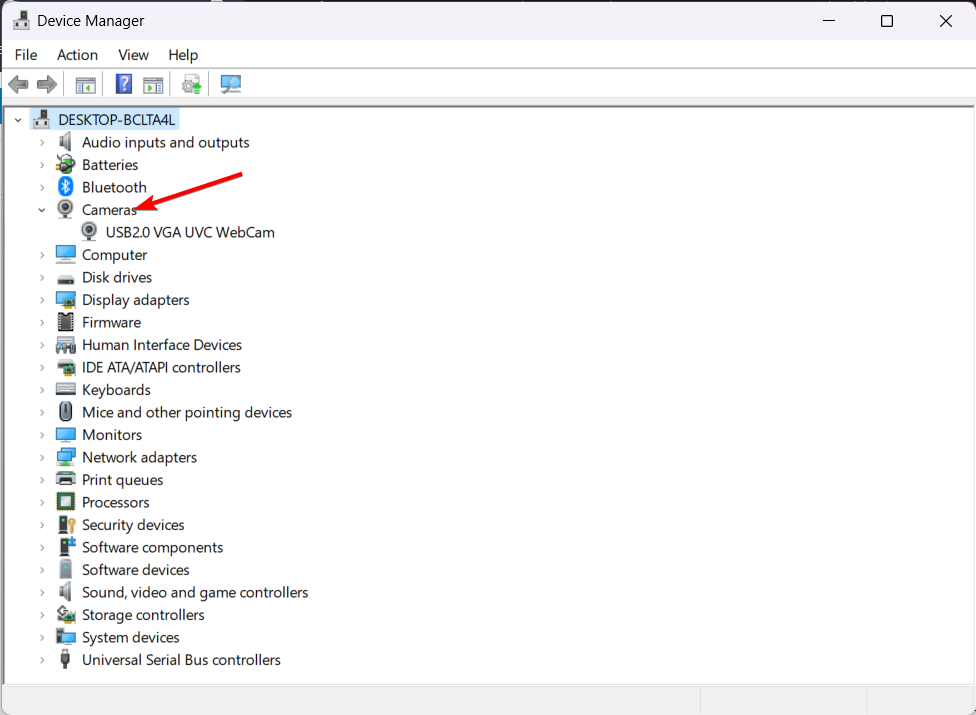The image size is (976, 715).
Task: Click the mouse icon beside Mice and other pointing devices
Action: [x=65, y=411]
